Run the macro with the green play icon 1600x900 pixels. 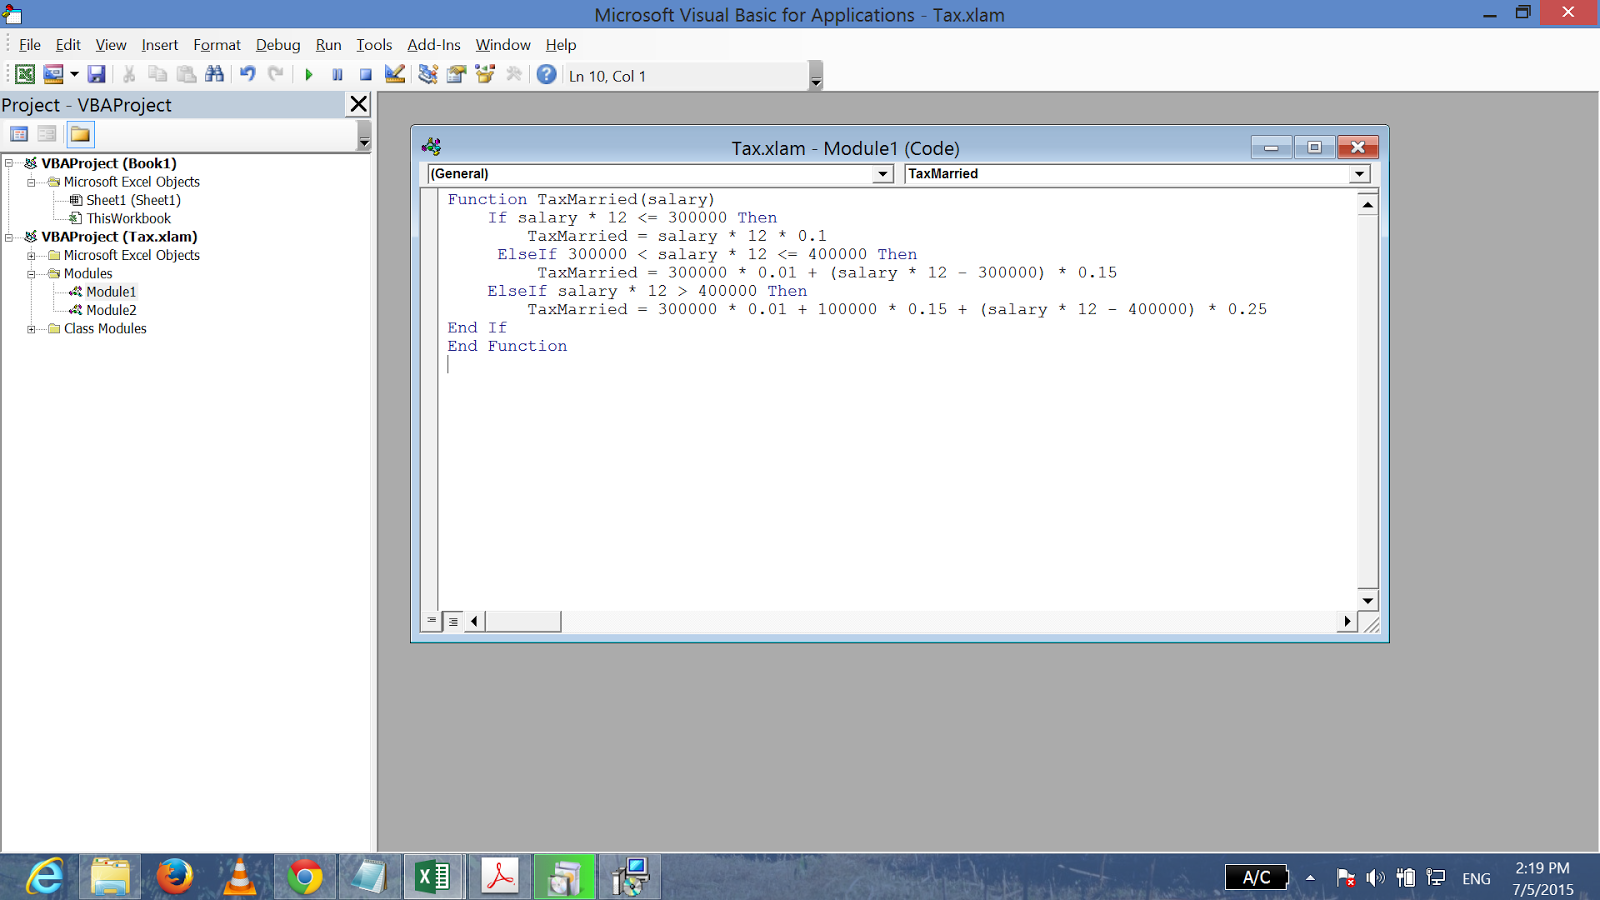(309, 75)
